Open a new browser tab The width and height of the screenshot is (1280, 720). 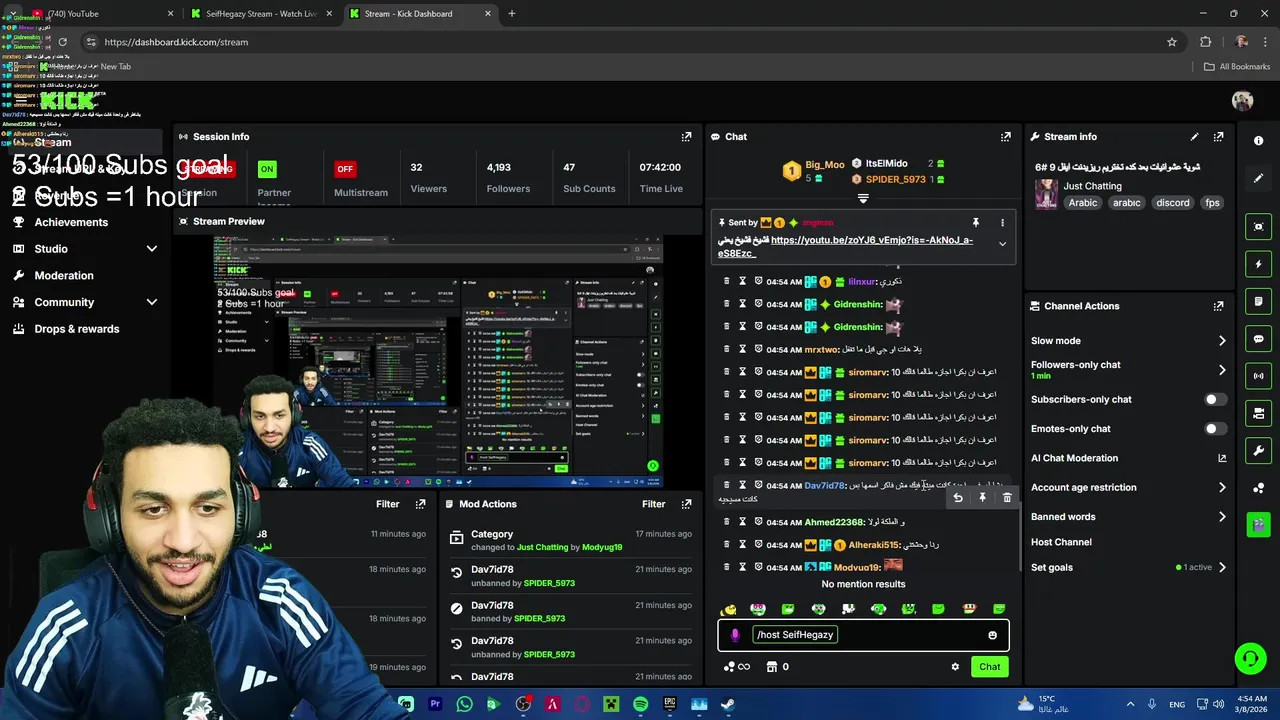pyautogui.click(x=511, y=14)
